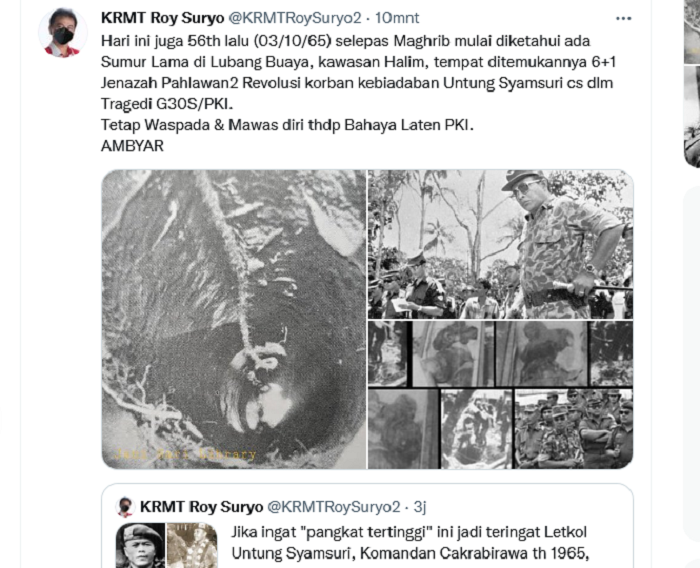The image size is (700, 568).
Task: Open Roy Suryo's masked profile avatar
Action: tap(63, 33)
